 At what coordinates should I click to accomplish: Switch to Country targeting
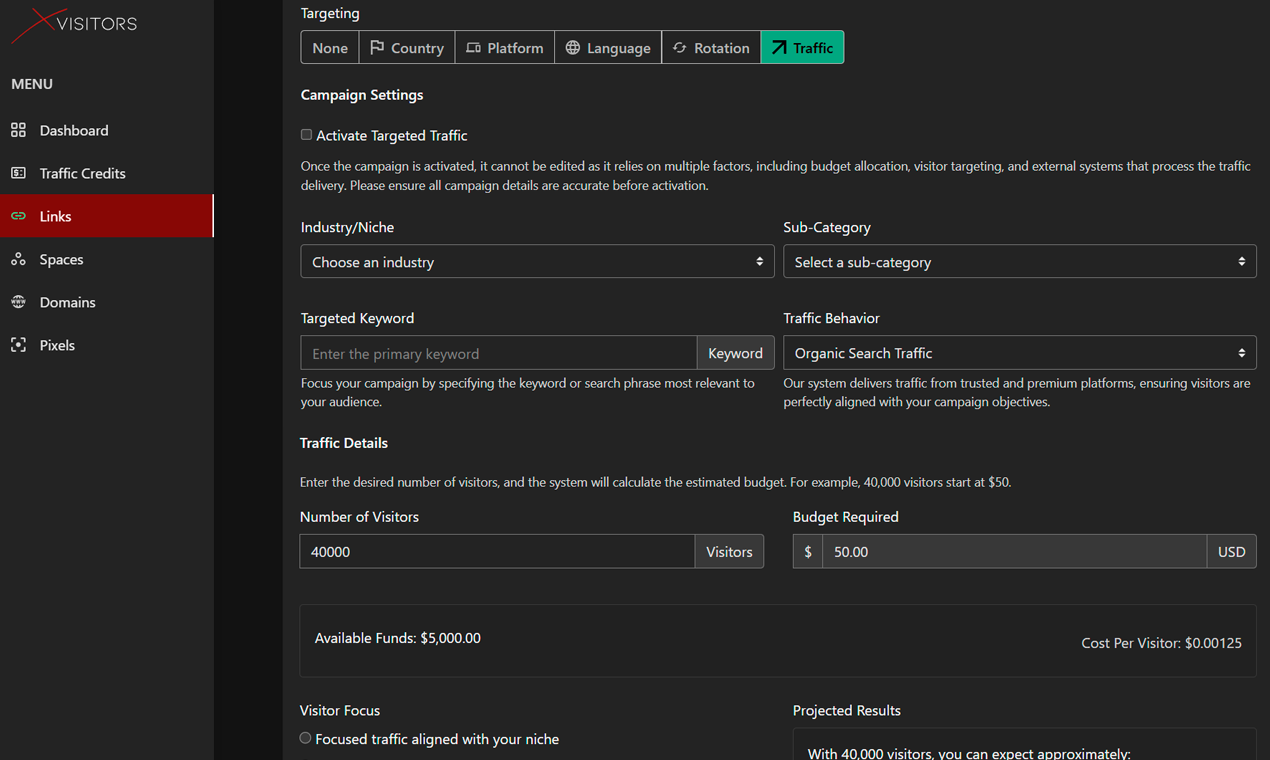(x=407, y=47)
